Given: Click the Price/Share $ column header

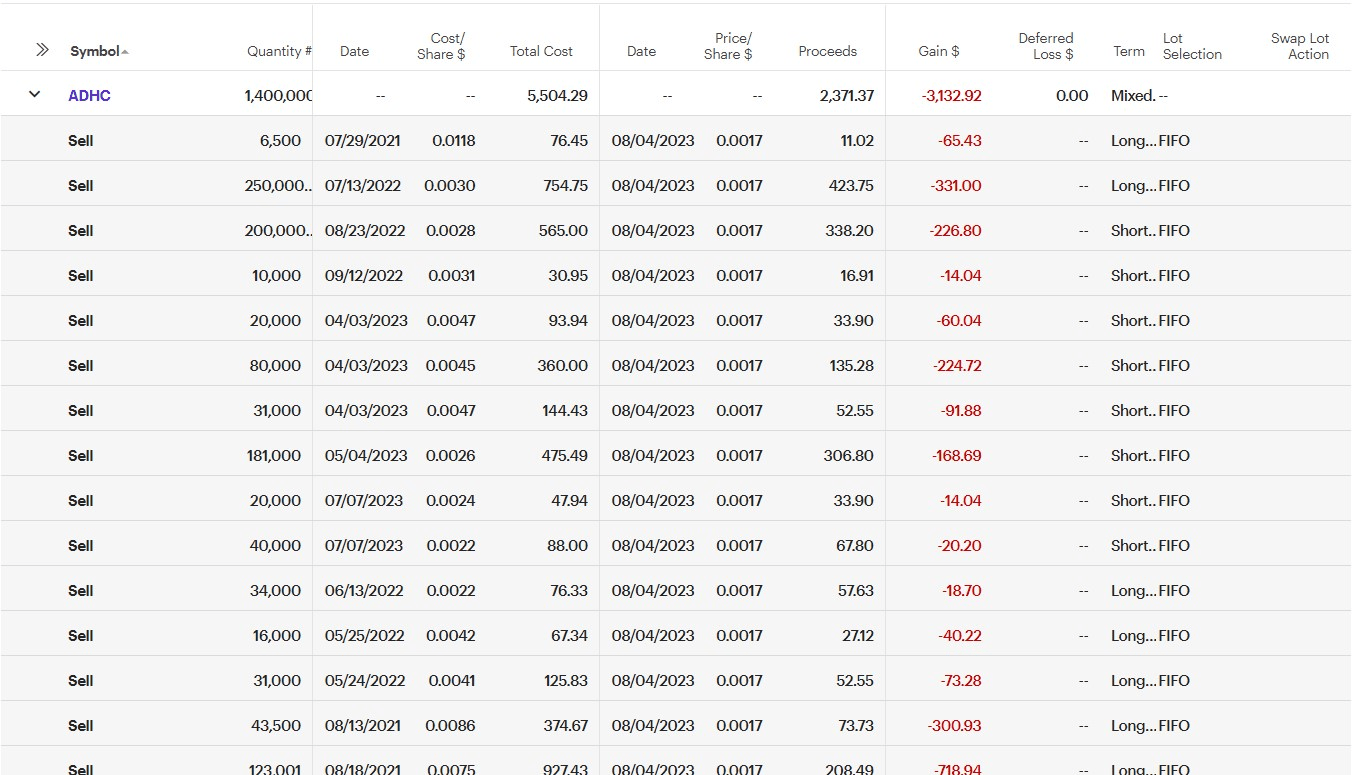Looking at the screenshot, I should click(x=728, y=46).
